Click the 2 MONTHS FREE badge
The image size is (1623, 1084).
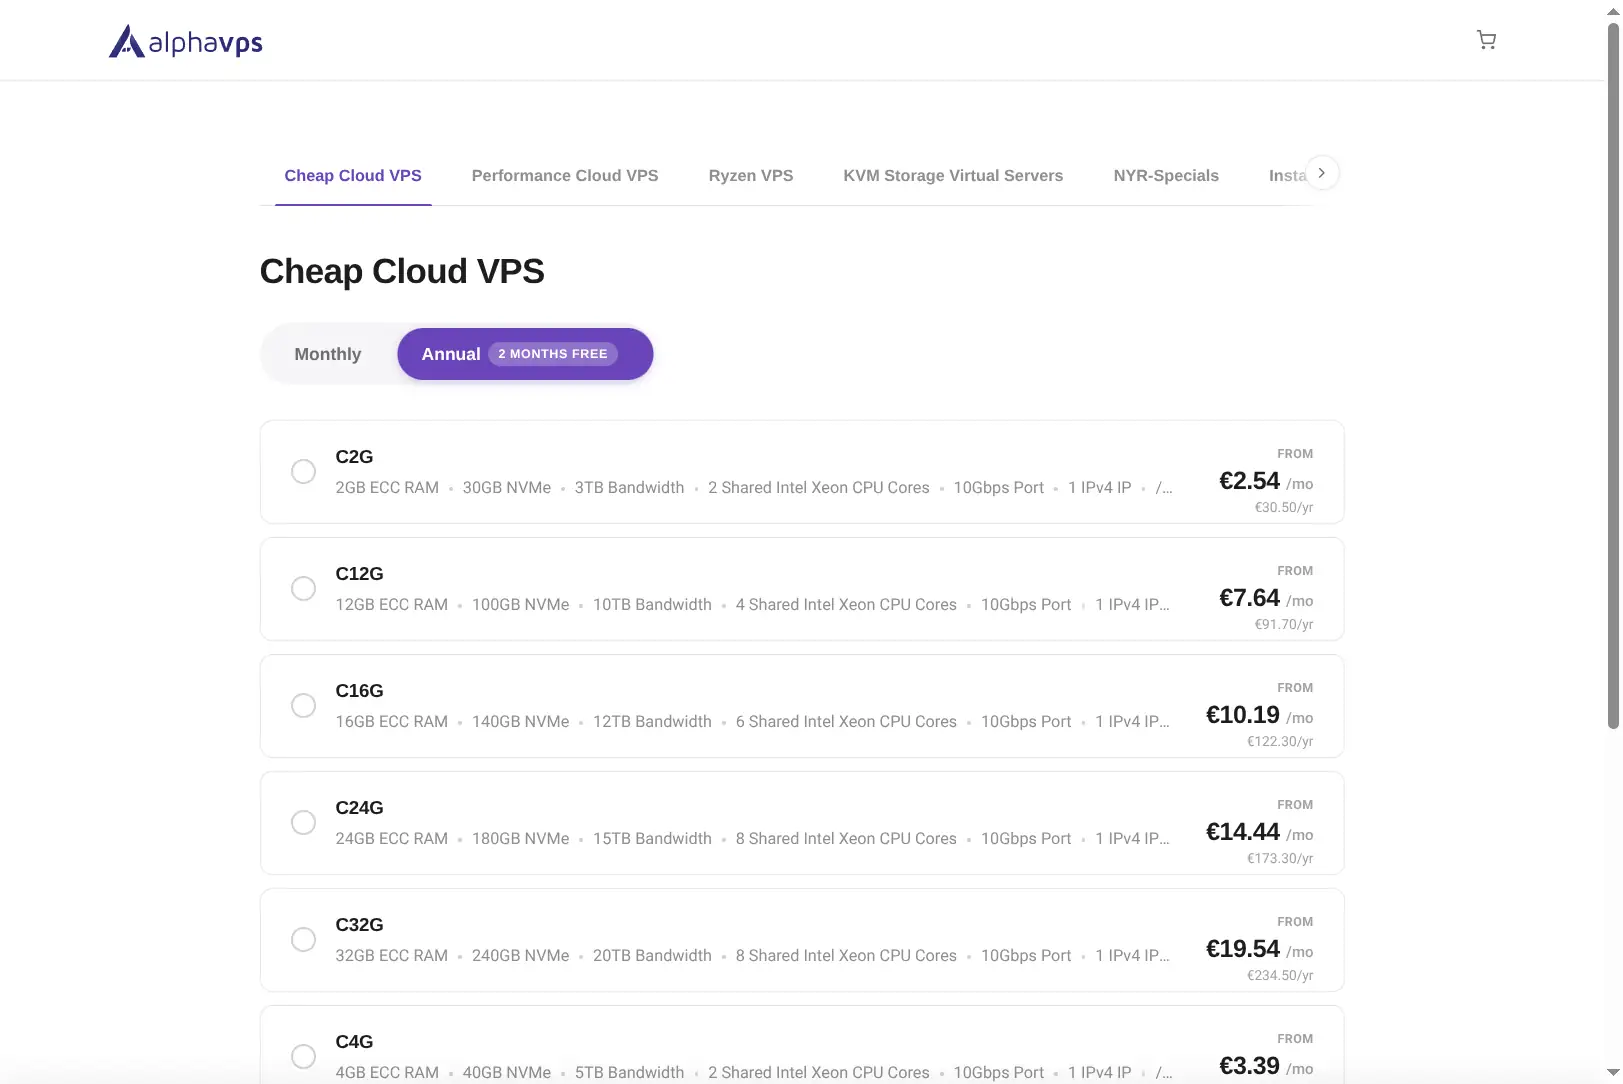click(x=553, y=354)
